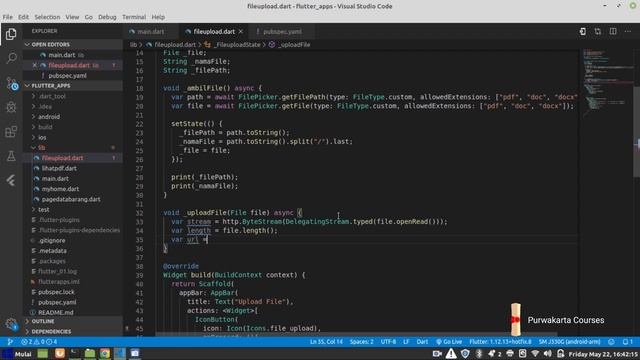Launch the terminal from taskbar

click(x=75, y=353)
